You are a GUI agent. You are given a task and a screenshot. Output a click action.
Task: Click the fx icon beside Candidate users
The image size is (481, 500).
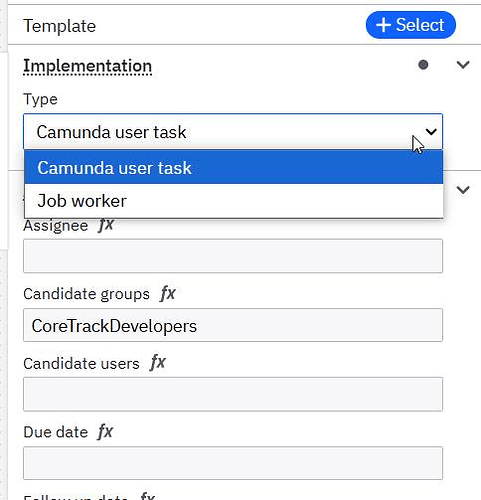tap(158, 363)
